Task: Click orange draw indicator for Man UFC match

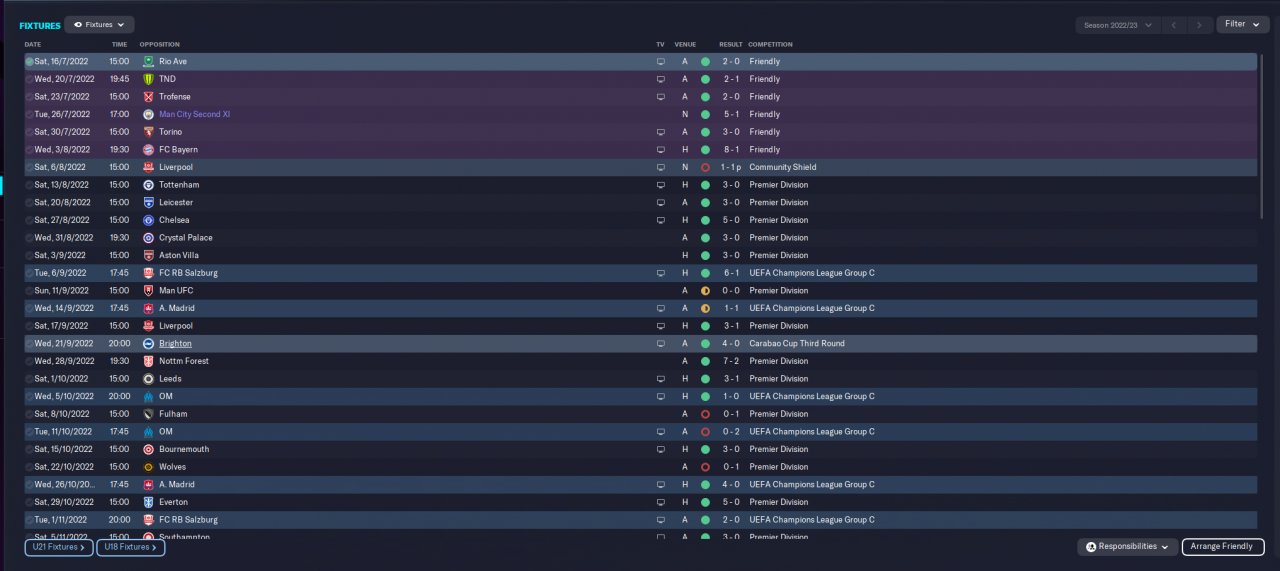Action: 705,291
